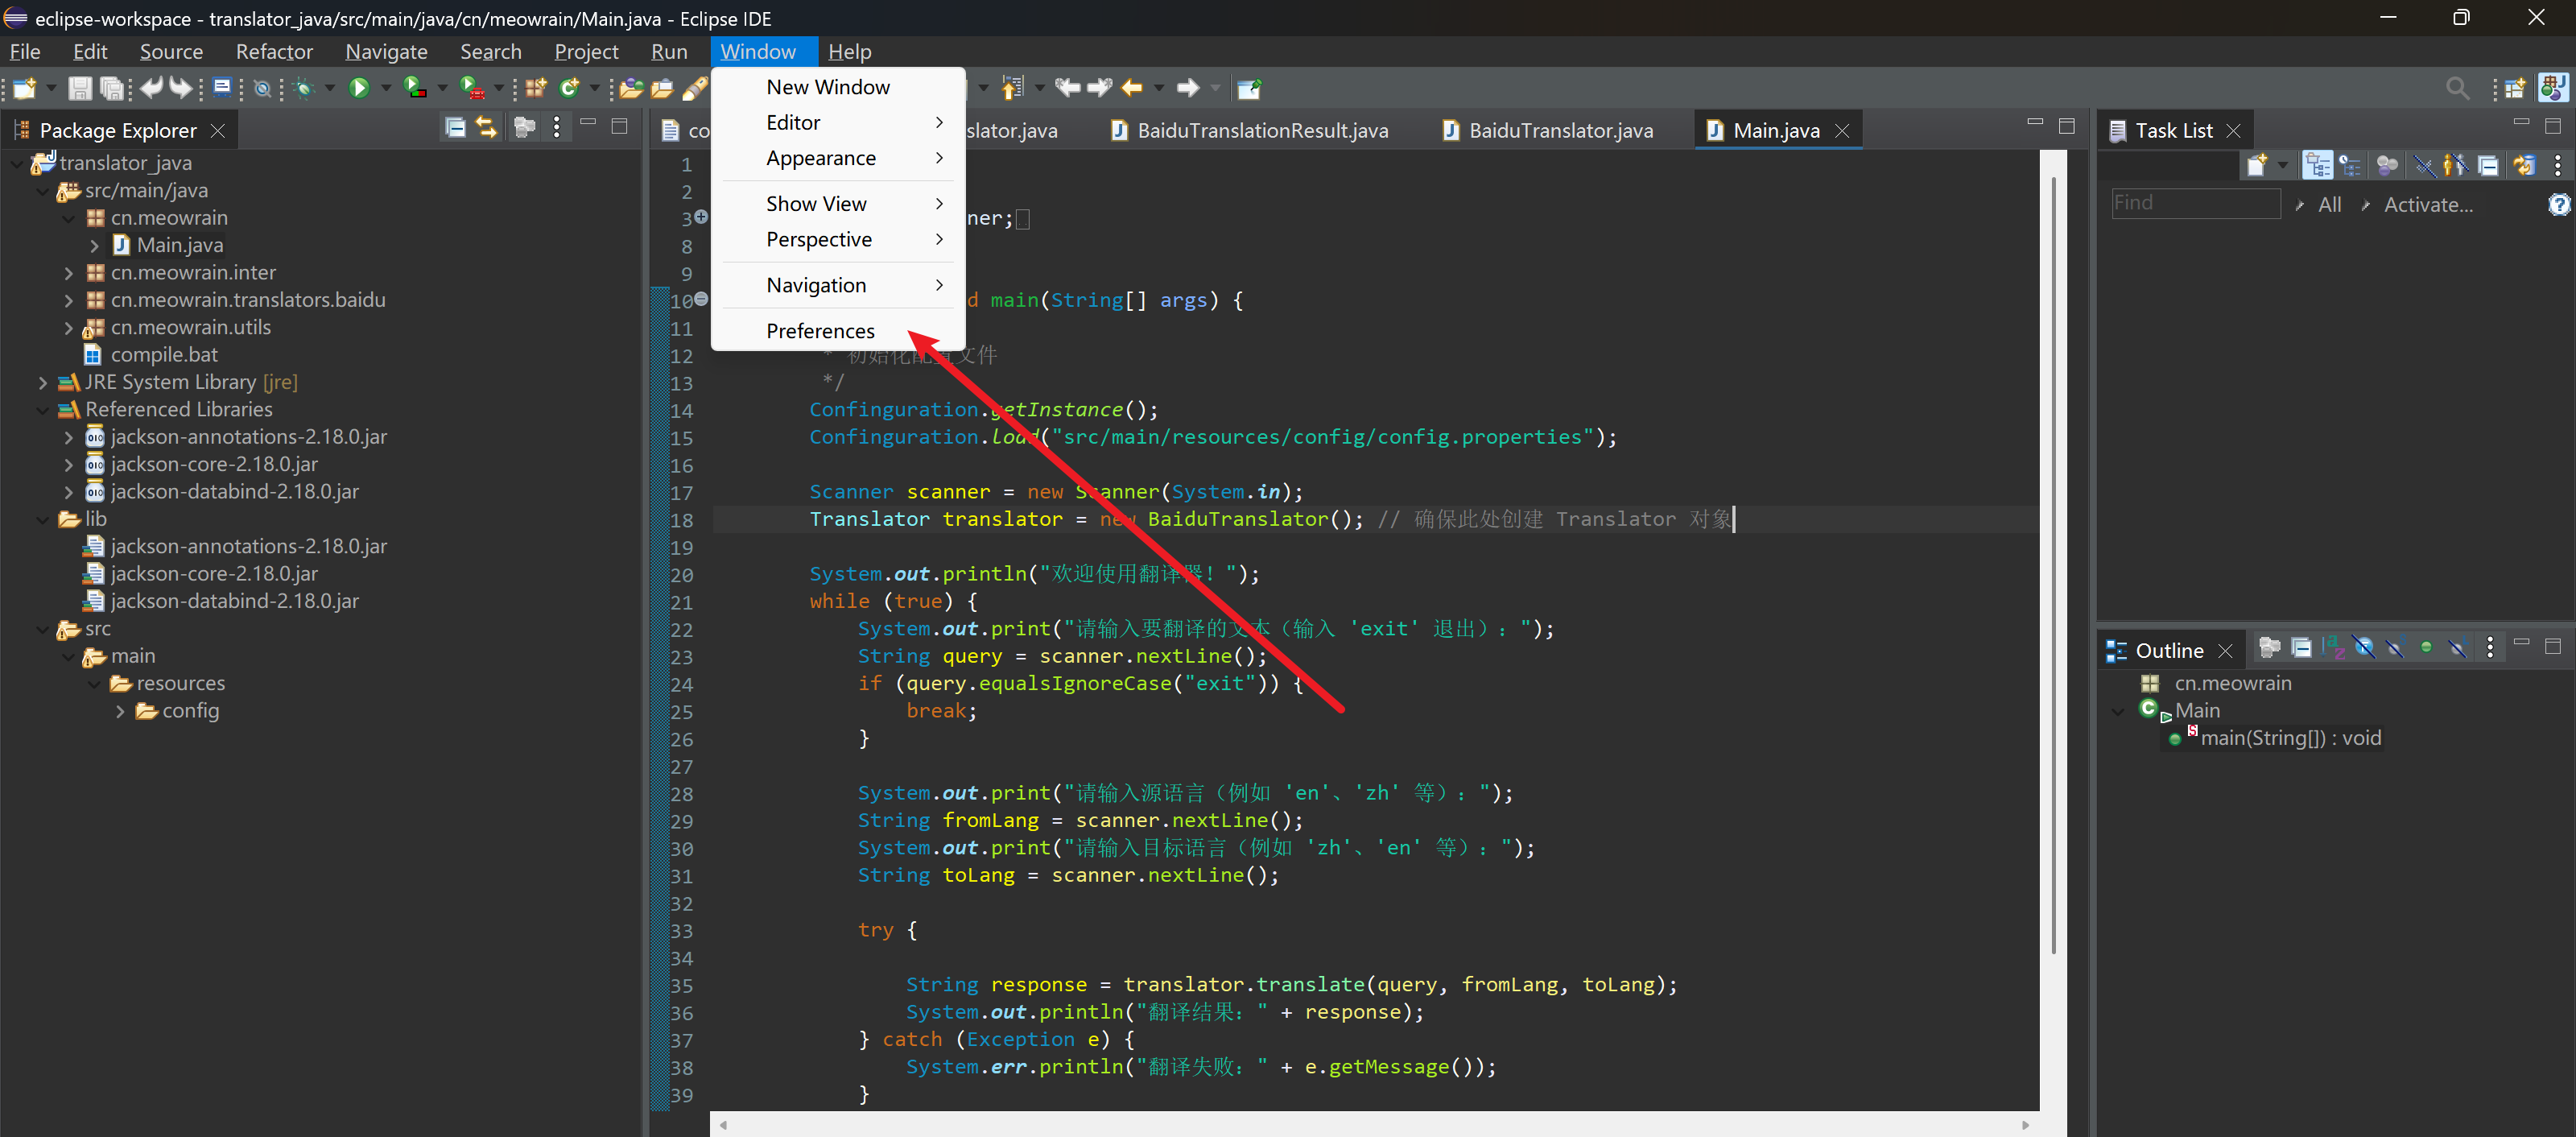The height and width of the screenshot is (1137, 2576).
Task: Click the Activate... link in Task List
Action: click(x=2427, y=205)
